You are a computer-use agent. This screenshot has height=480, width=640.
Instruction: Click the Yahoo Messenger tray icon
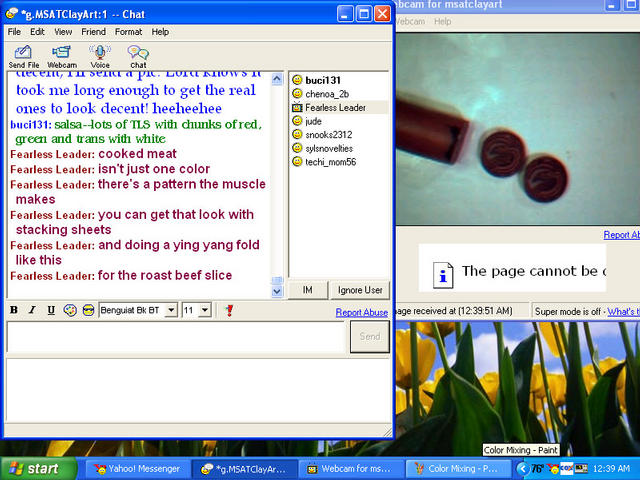553,469
